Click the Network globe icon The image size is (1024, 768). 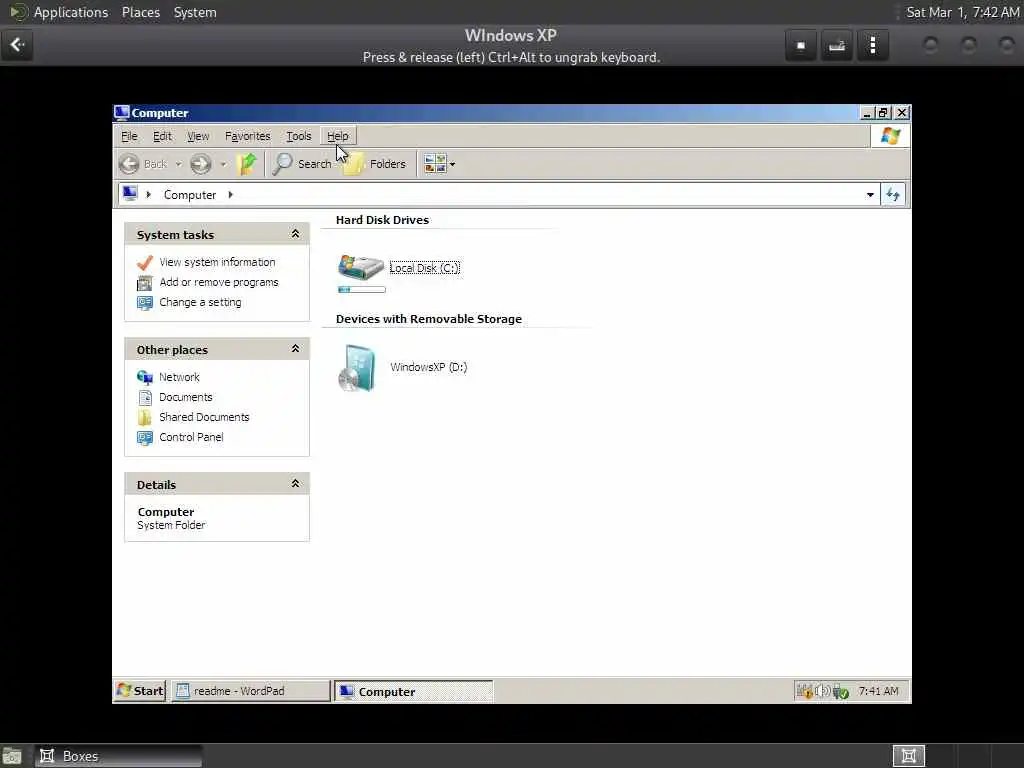pyautogui.click(x=144, y=377)
